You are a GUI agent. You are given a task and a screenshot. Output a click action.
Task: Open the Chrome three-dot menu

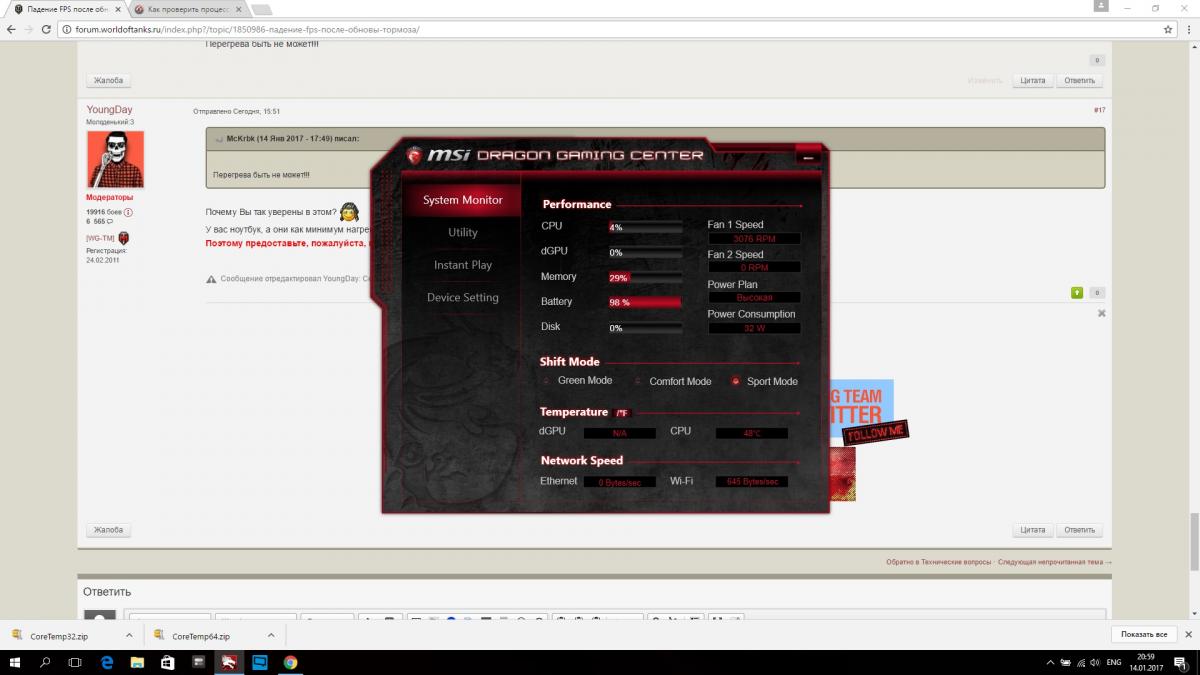coord(1187,29)
